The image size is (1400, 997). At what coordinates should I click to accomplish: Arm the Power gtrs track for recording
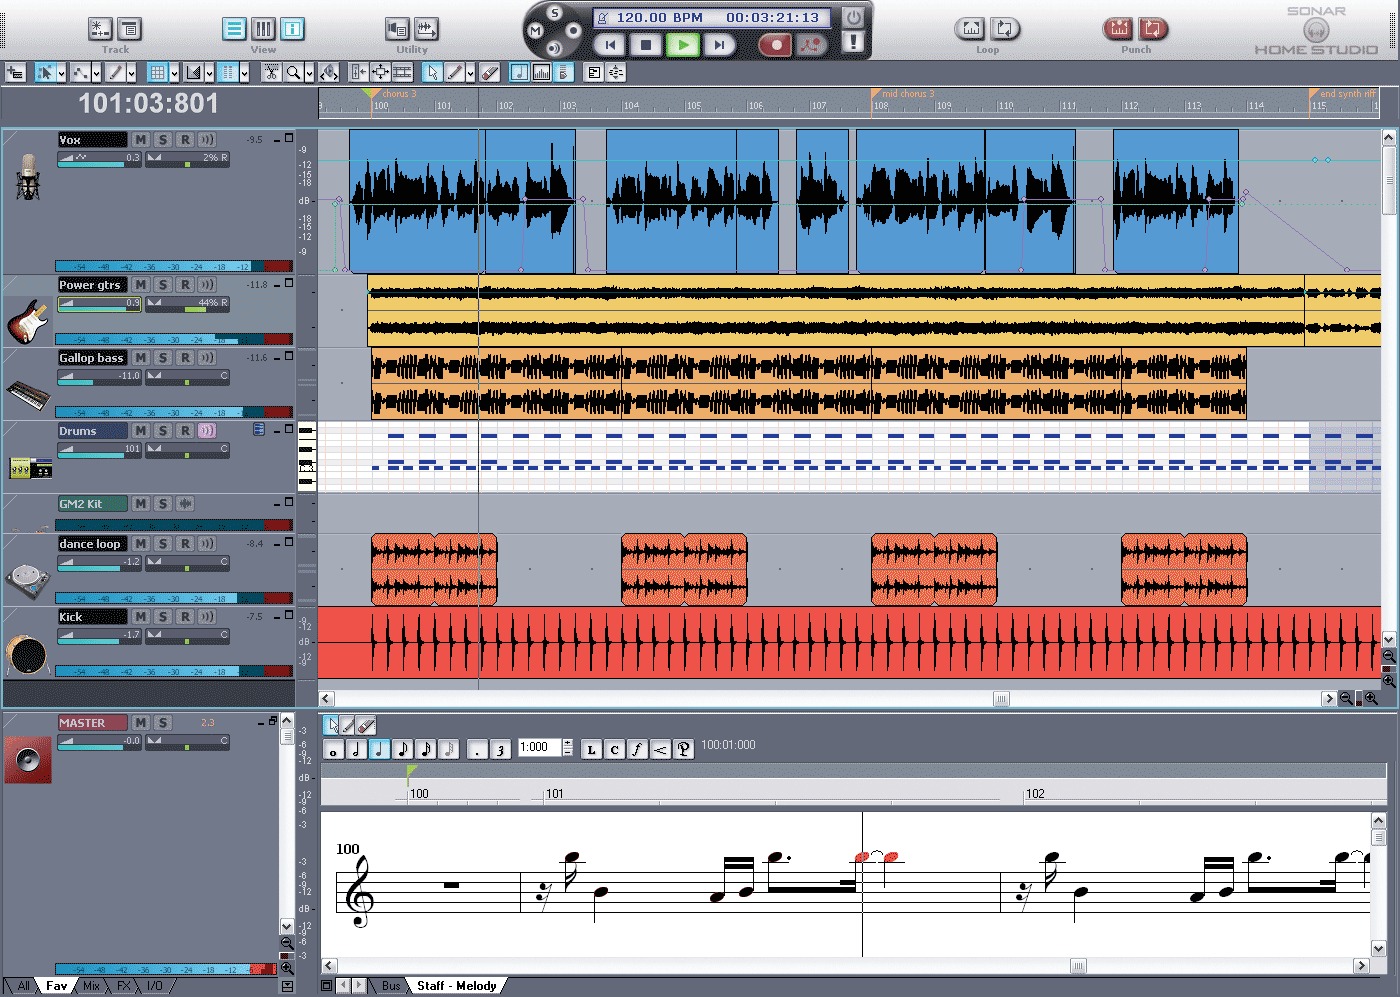coord(185,285)
